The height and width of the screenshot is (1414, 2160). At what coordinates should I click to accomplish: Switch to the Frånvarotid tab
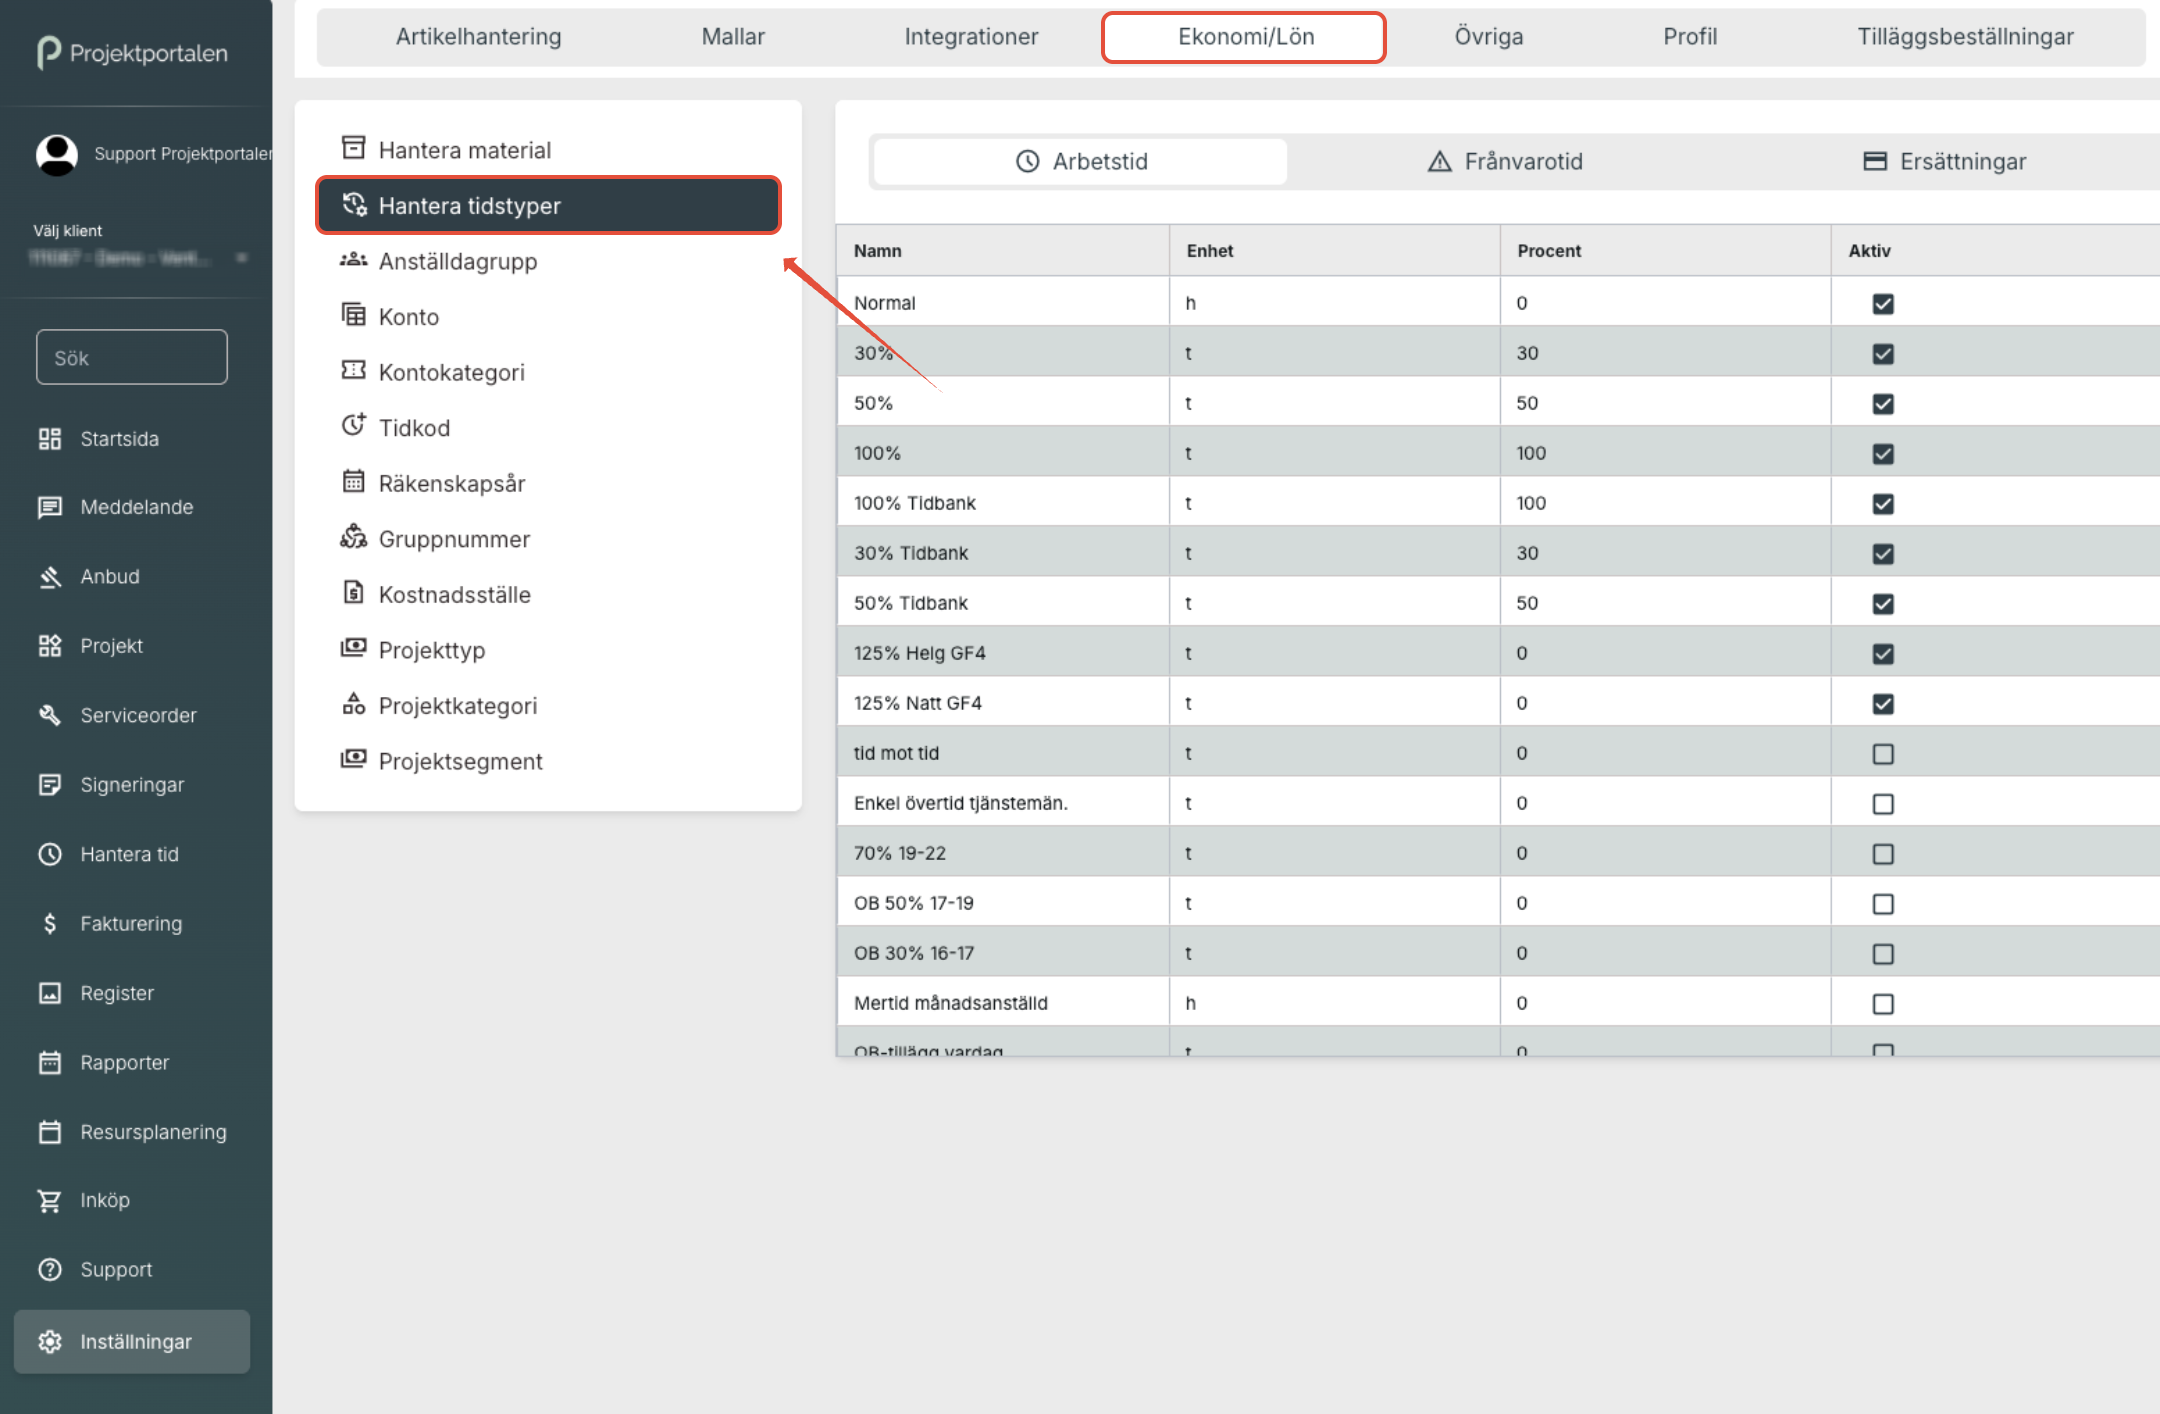(1505, 161)
